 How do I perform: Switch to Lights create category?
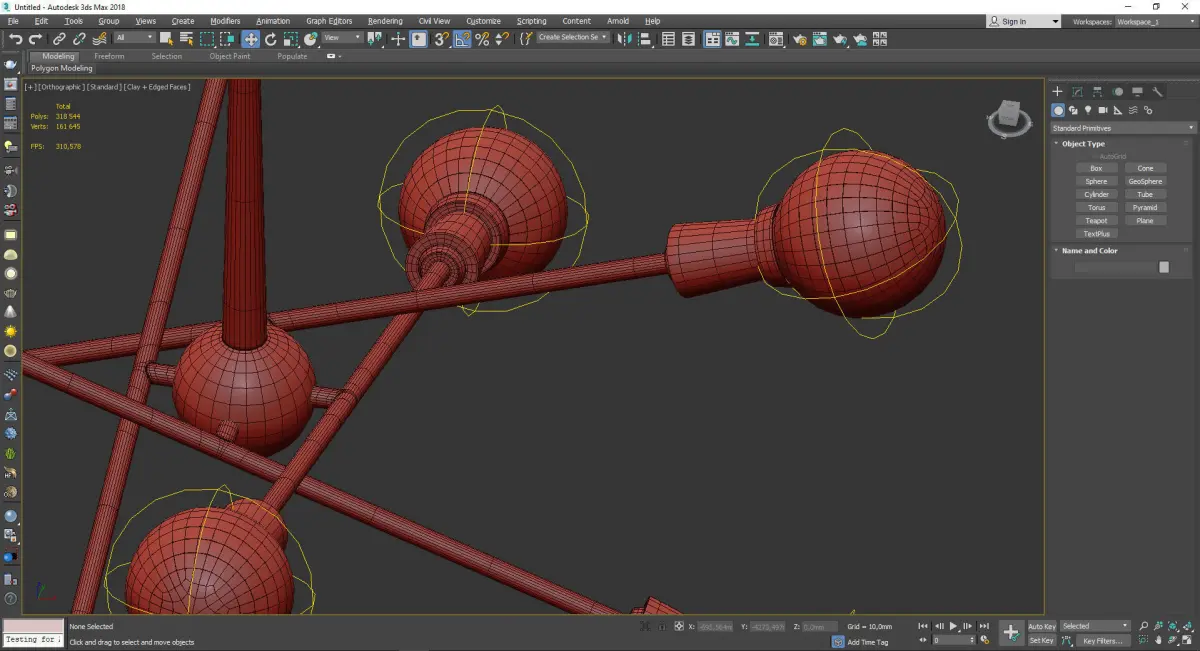(1088, 110)
